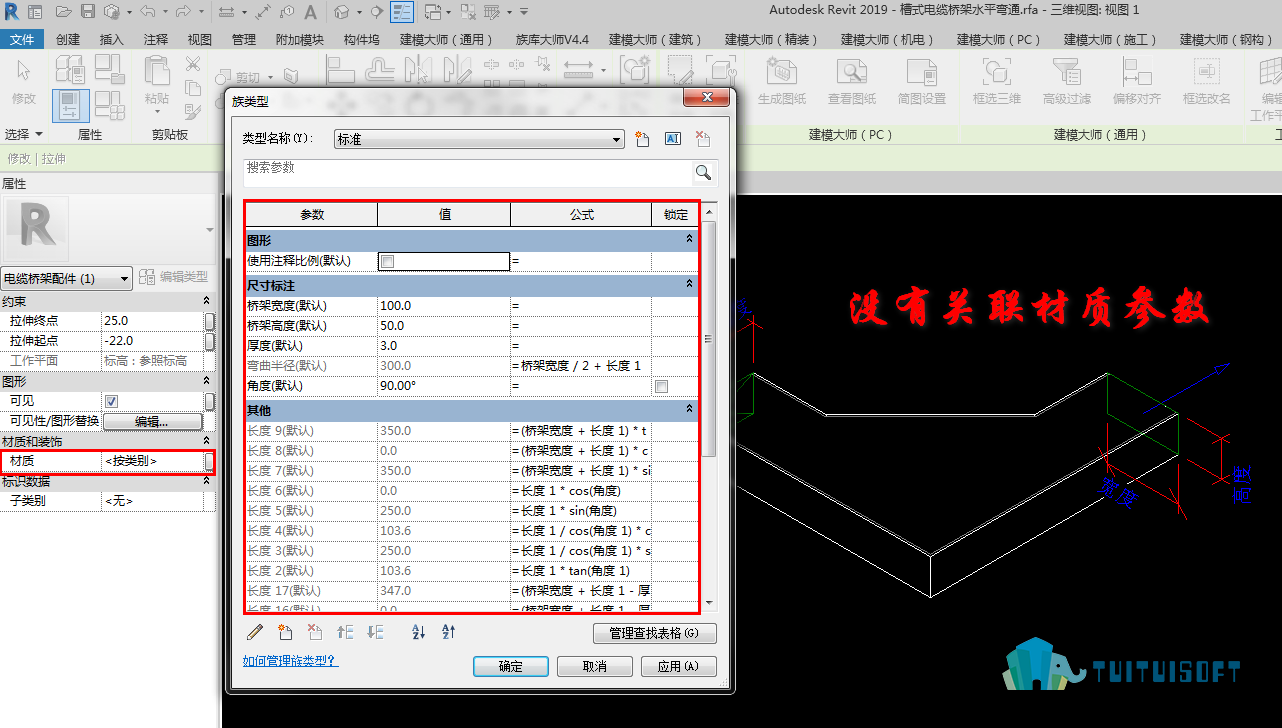
Task: Click the 搜索参数 search field
Action: click(468, 173)
